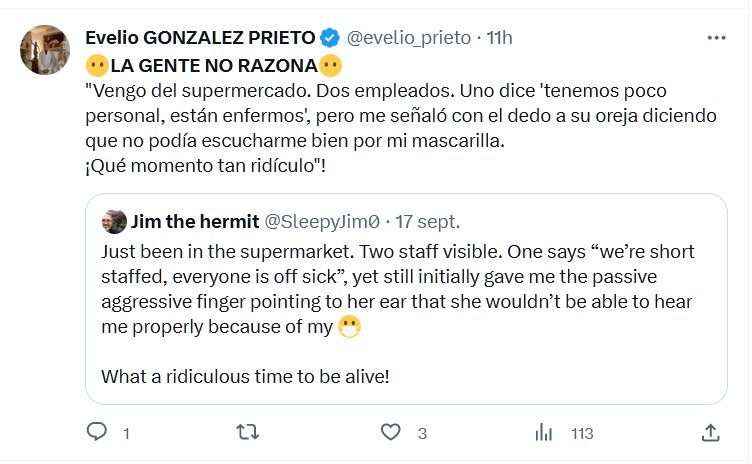
Task: Click the blue verified badge
Action: [x=329, y=39]
